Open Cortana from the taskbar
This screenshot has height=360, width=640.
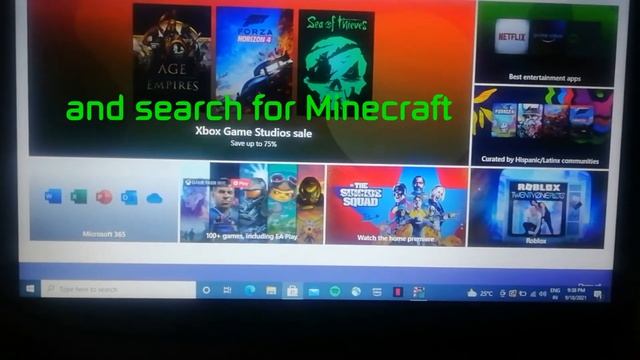[207, 290]
